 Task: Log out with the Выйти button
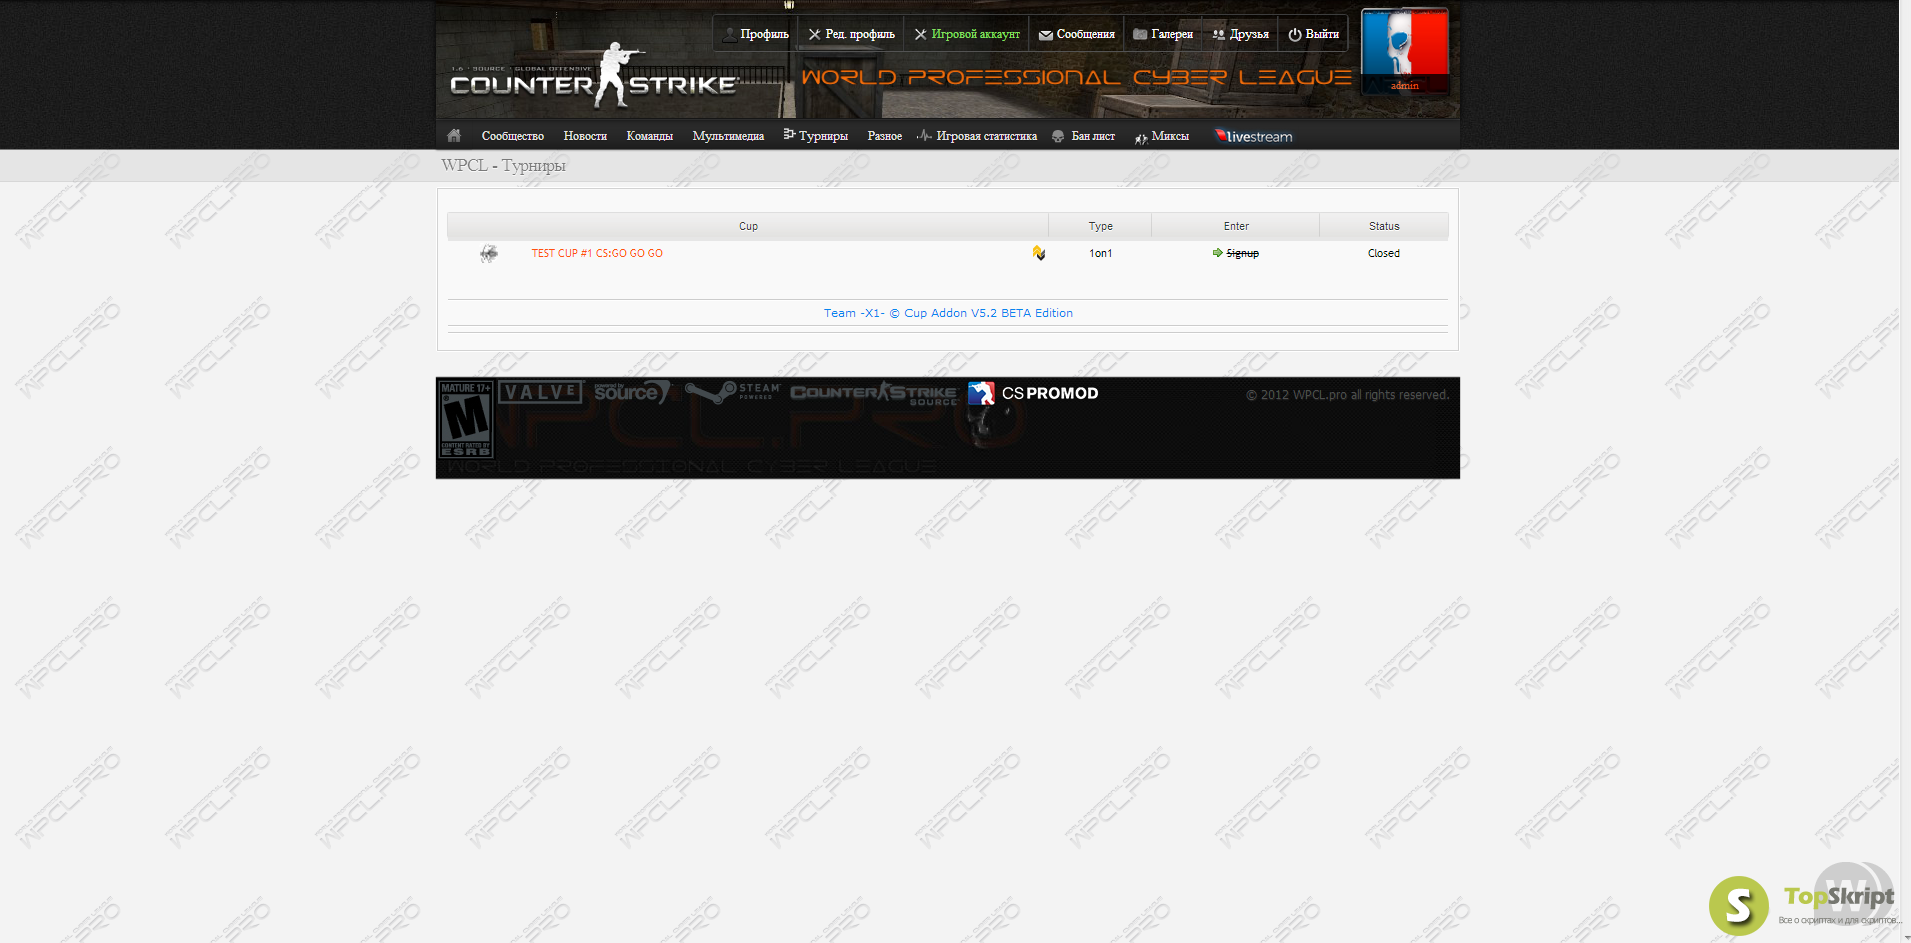tap(1314, 34)
